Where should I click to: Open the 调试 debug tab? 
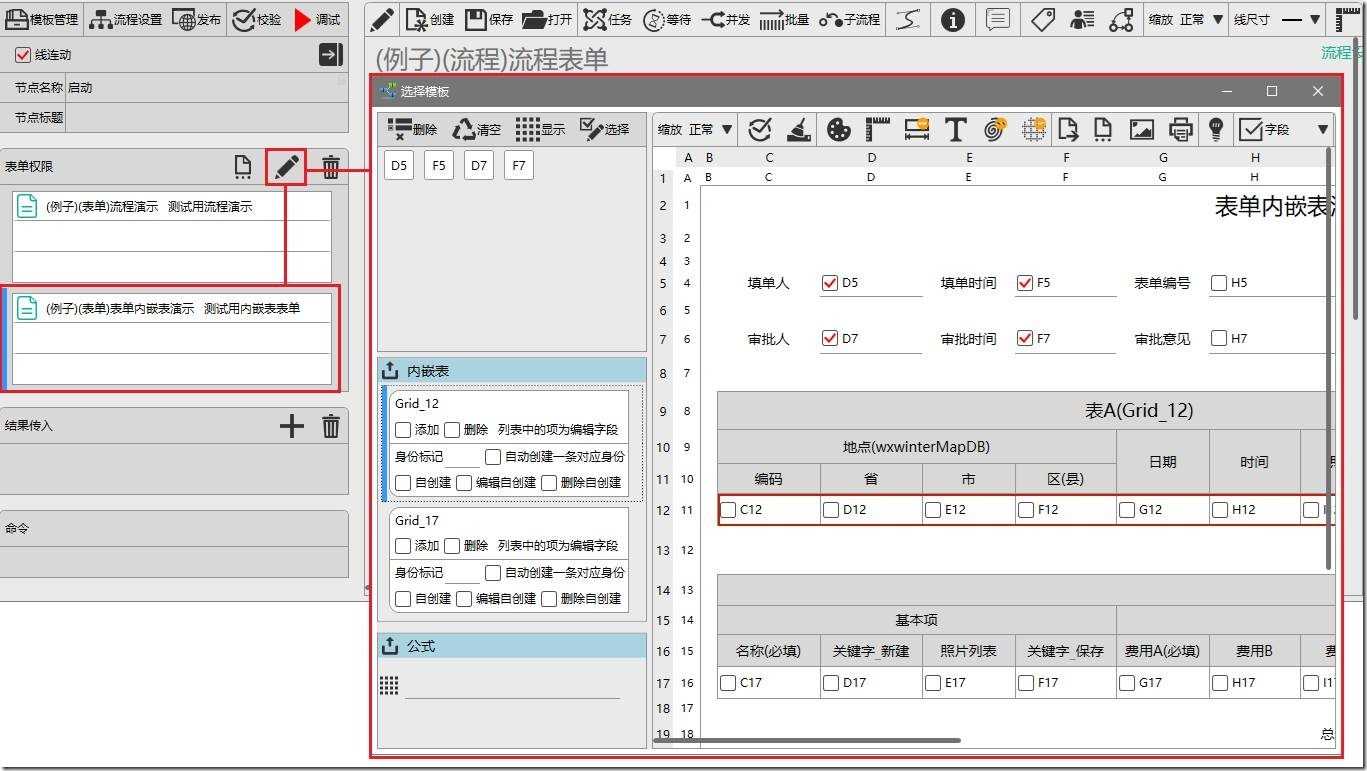[x=317, y=19]
